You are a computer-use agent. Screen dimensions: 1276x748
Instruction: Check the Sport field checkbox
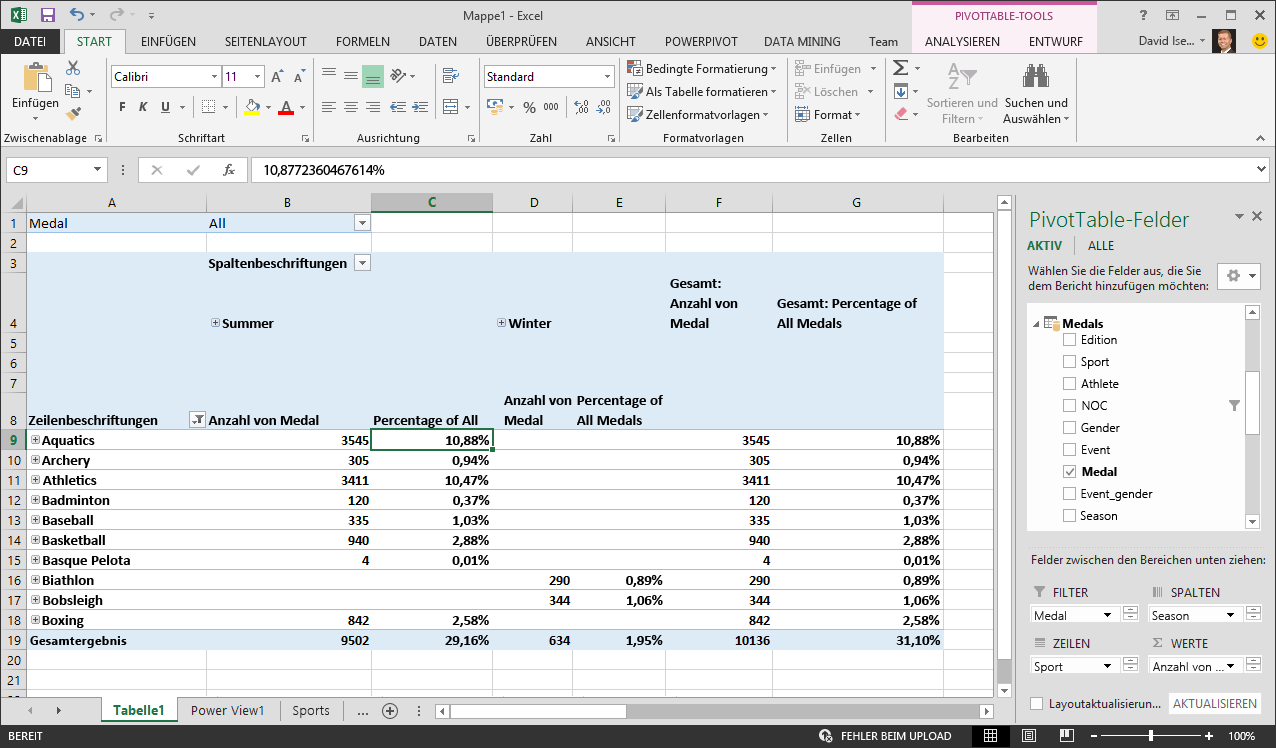point(1070,362)
